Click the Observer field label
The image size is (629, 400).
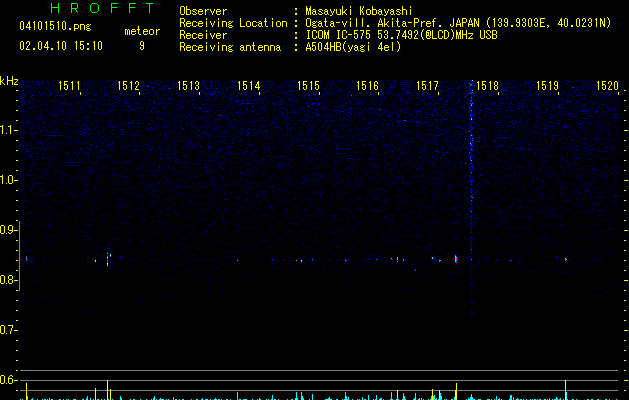pyautogui.click(x=203, y=11)
